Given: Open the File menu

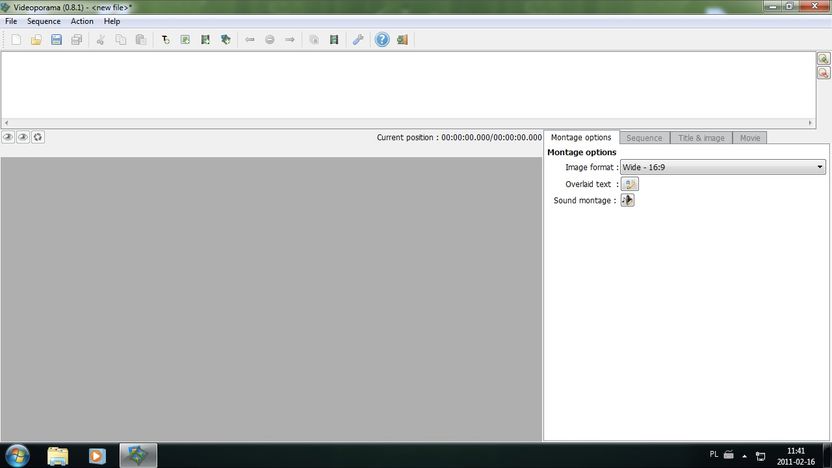Looking at the screenshot, I should point(11,21).
